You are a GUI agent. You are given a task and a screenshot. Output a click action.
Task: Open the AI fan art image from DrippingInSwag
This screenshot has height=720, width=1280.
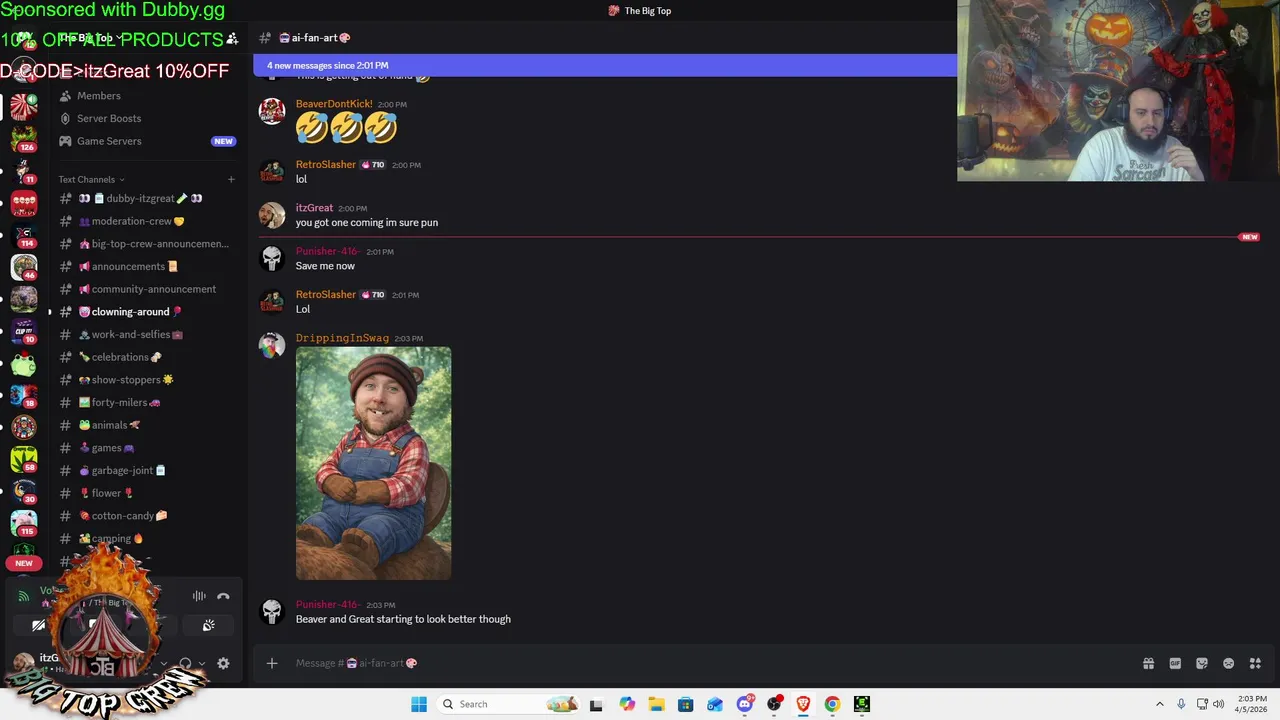point(373,463)
